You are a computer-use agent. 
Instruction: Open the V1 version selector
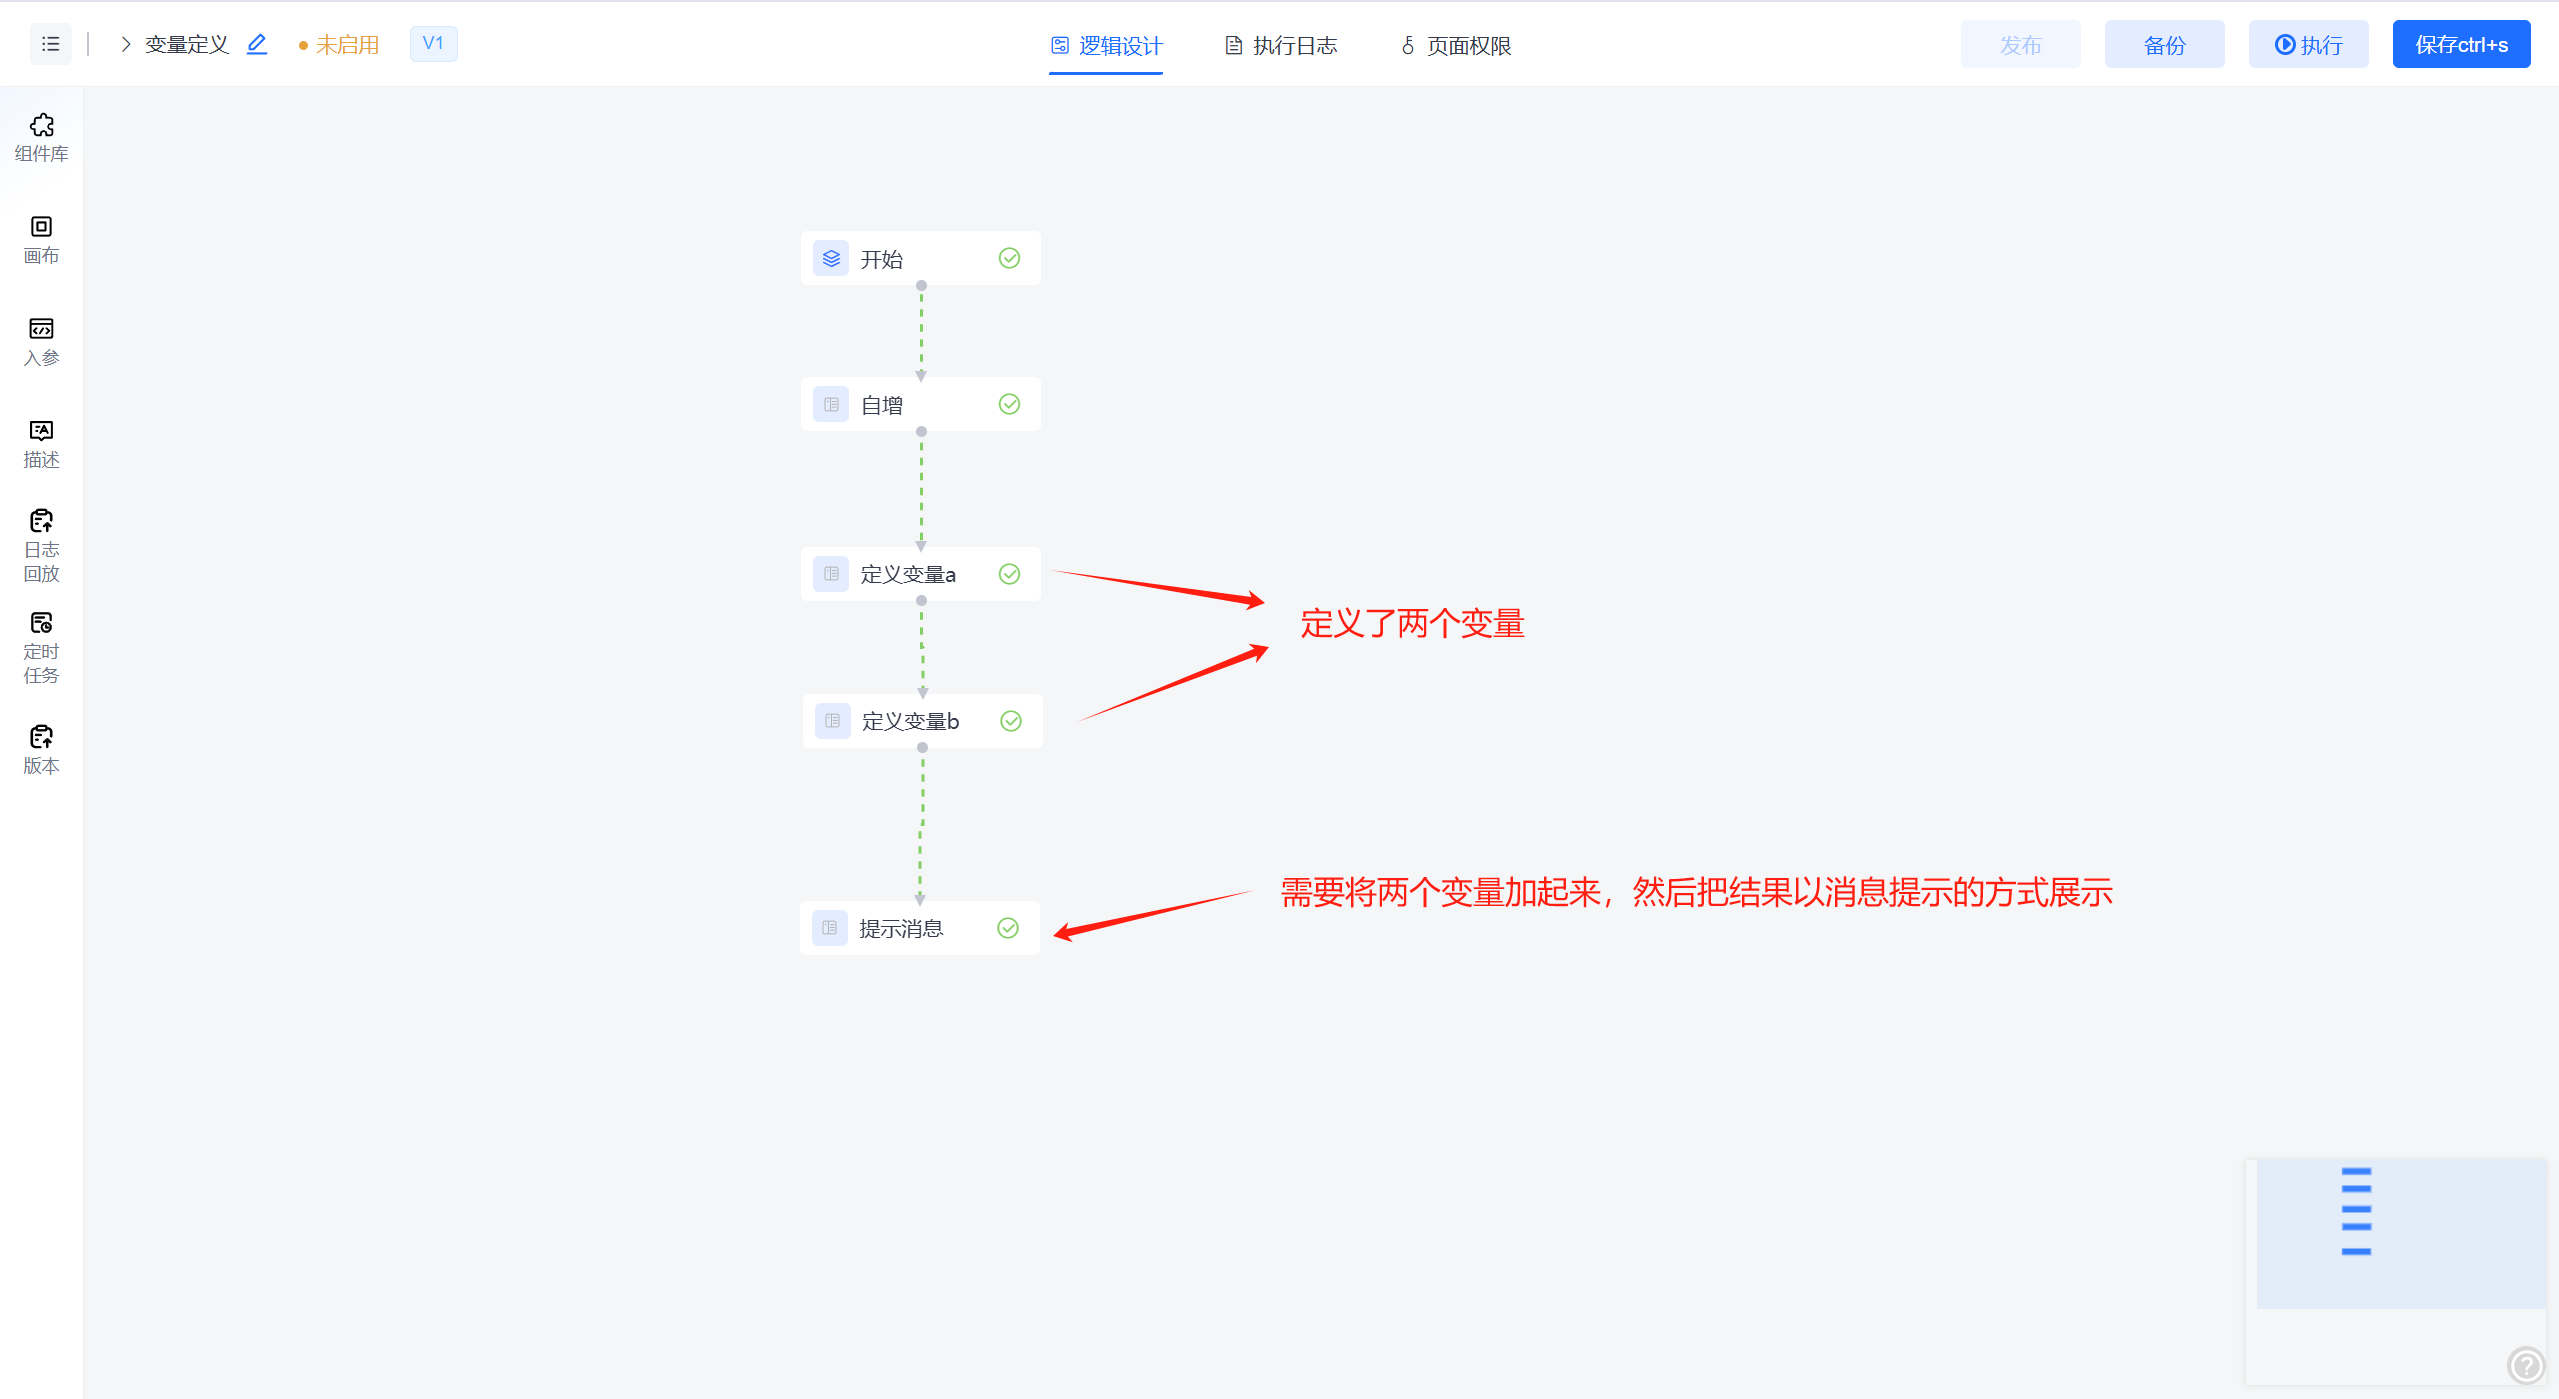433,43
